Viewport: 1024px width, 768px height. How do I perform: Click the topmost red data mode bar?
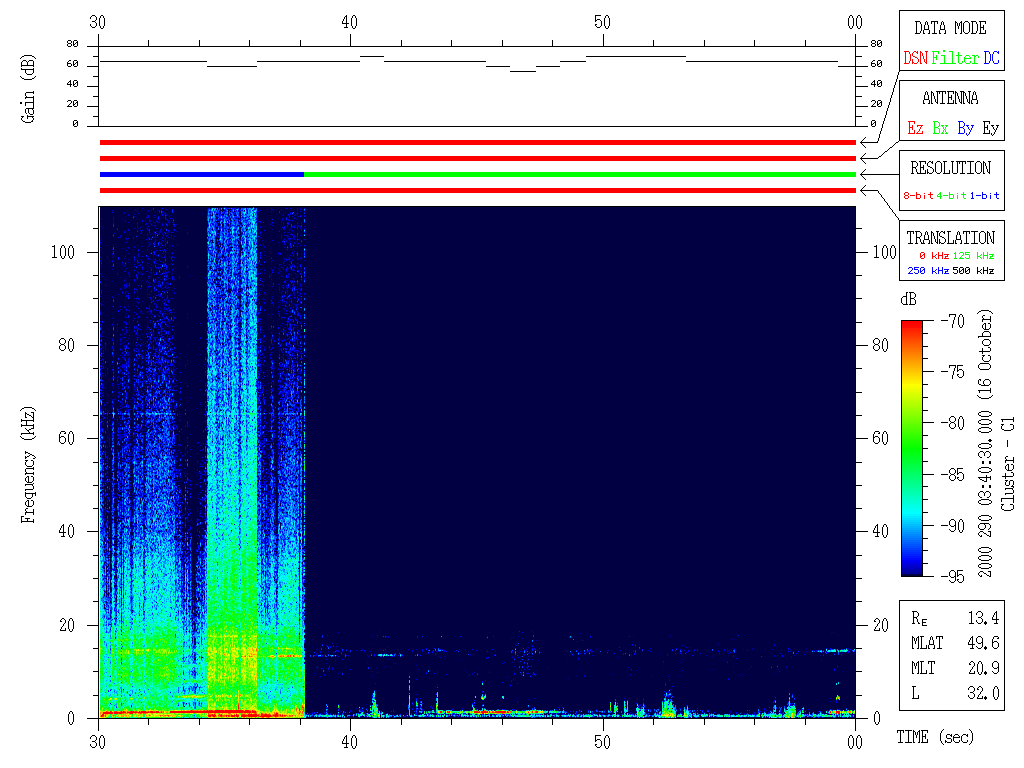[478, 142]
